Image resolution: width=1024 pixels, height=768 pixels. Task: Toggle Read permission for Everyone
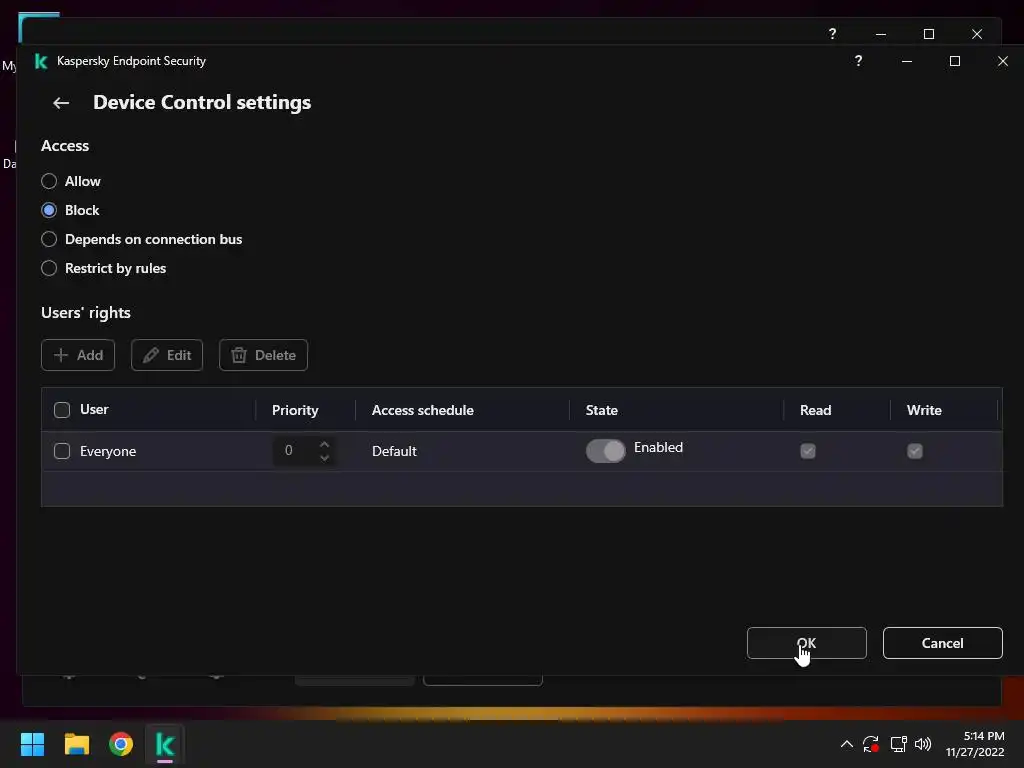(x=808, y=451)
